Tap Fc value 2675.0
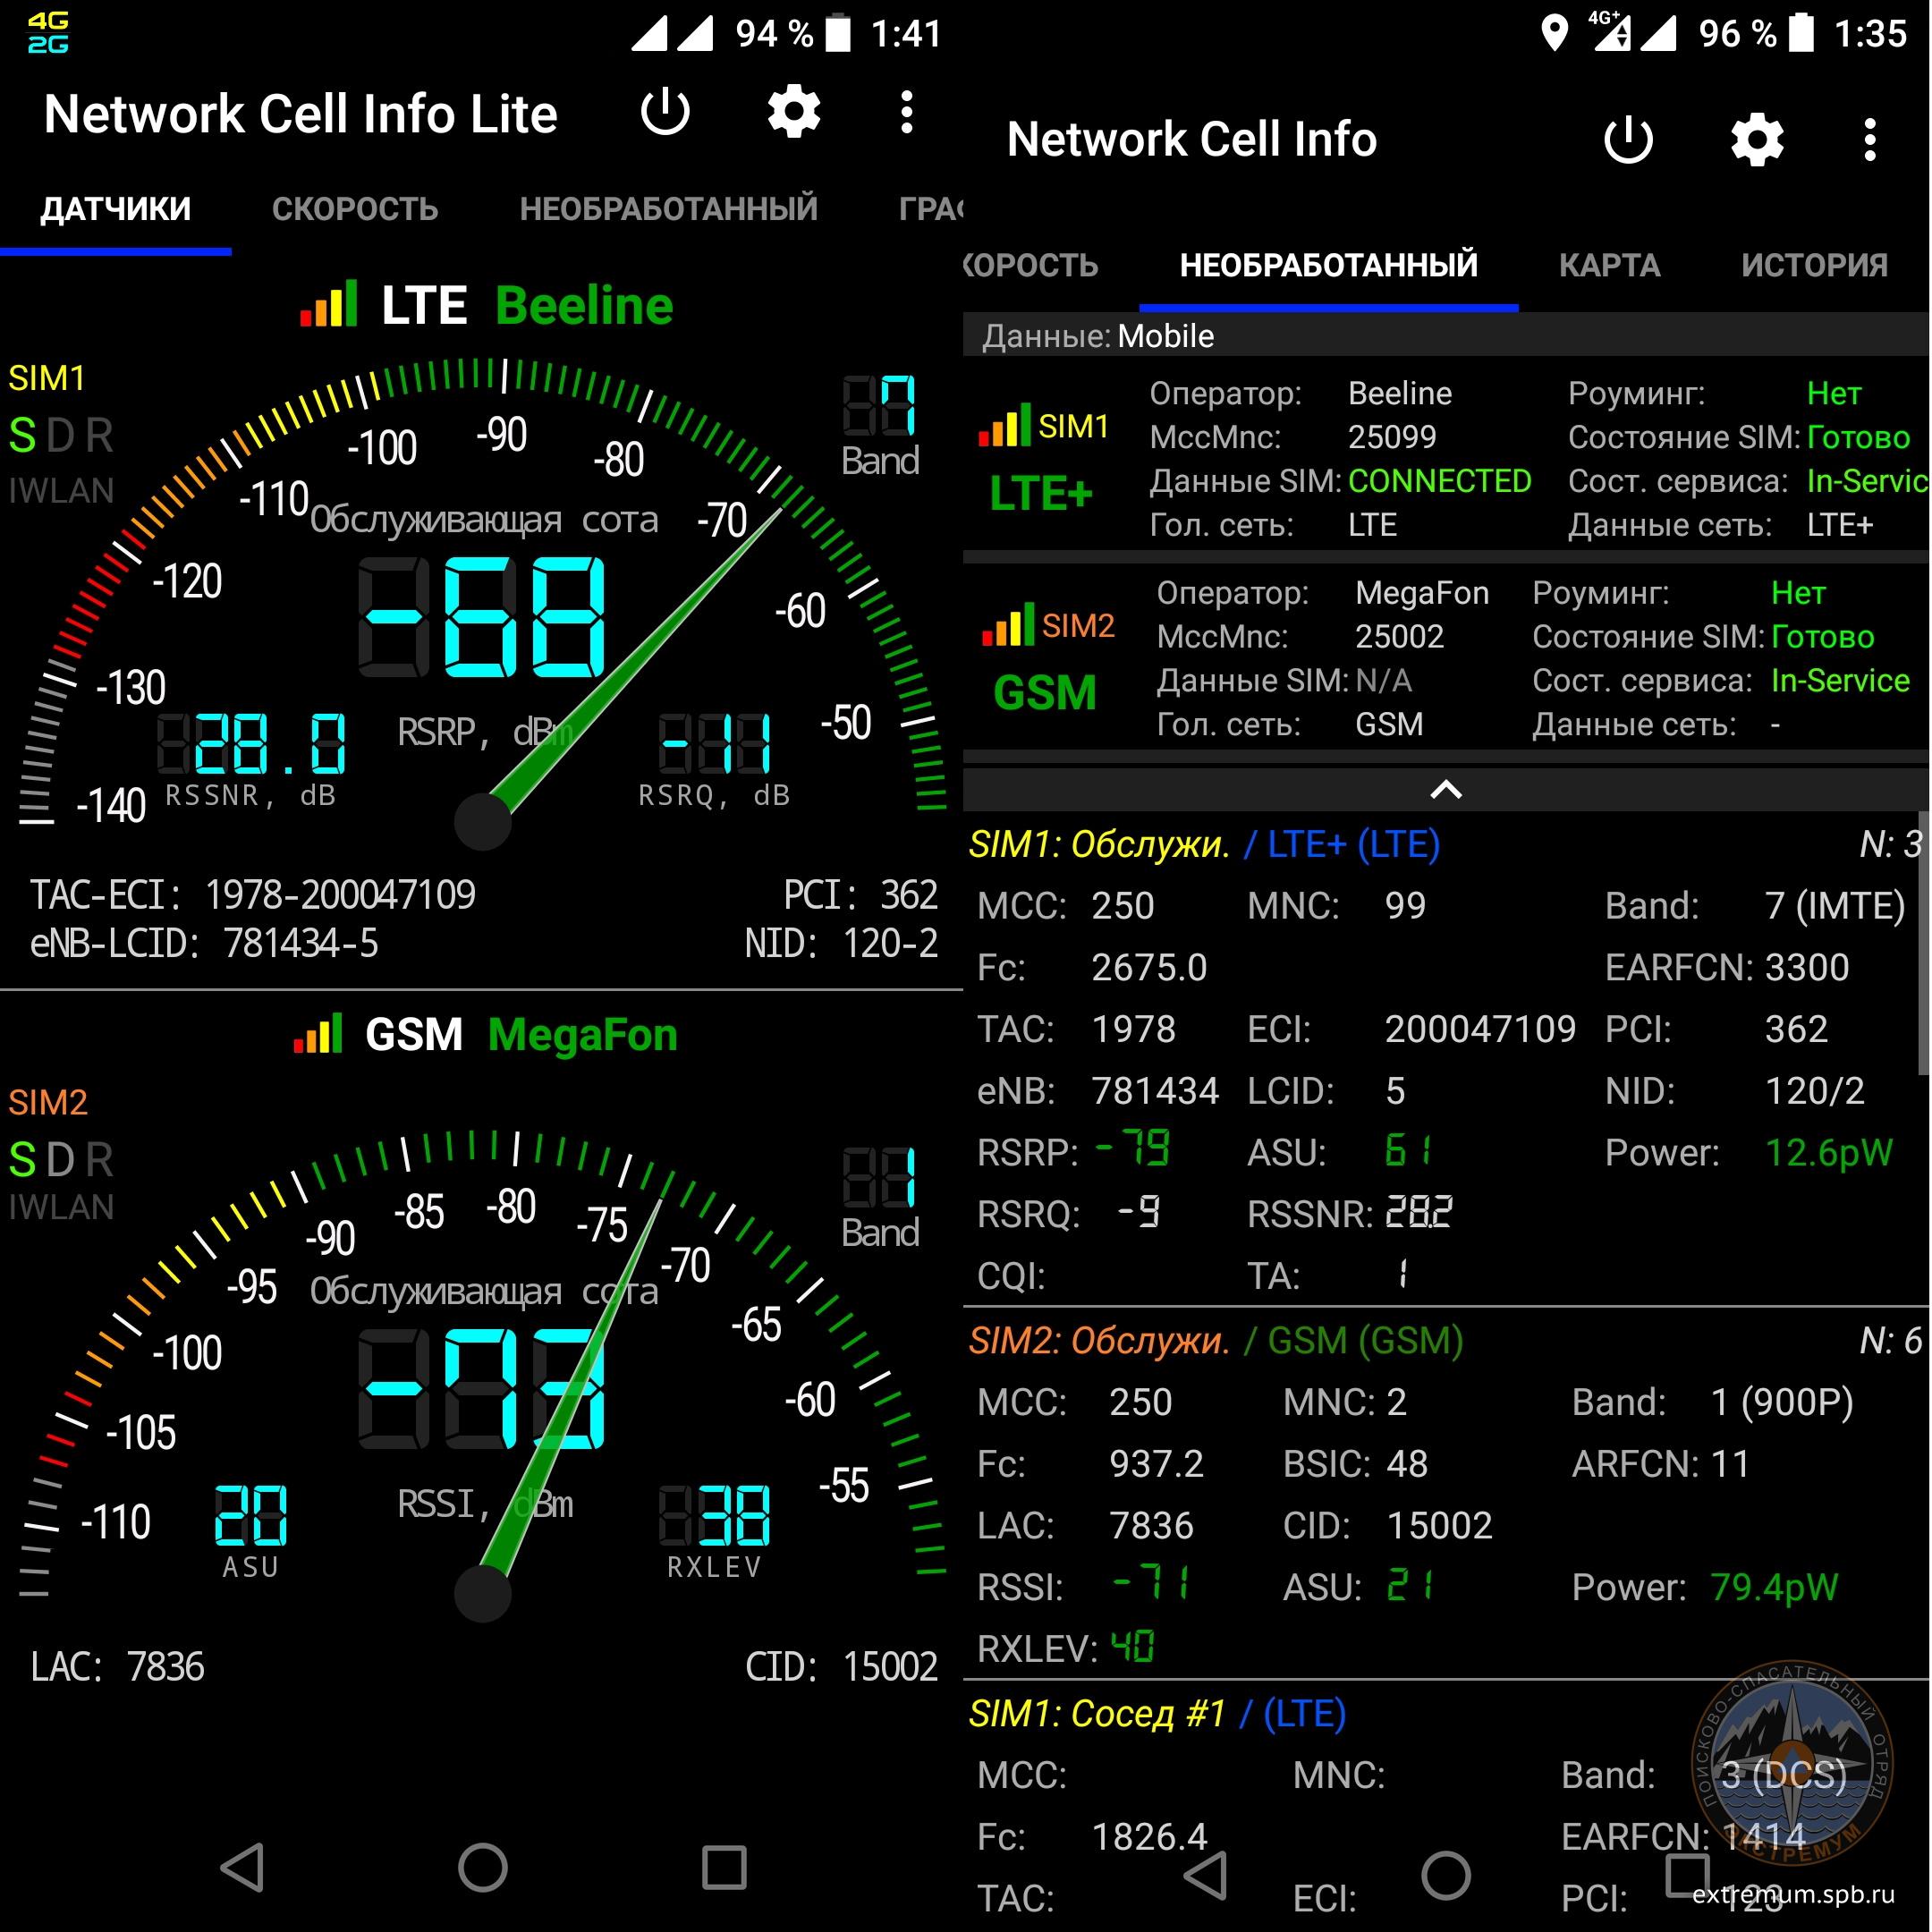 pyautogui.click(x=1149, y=967)
